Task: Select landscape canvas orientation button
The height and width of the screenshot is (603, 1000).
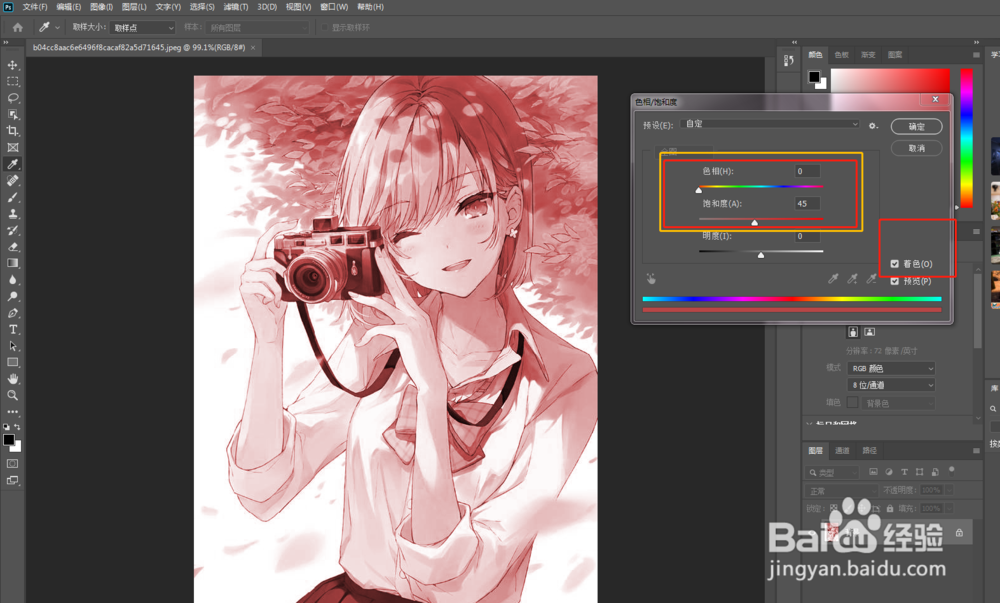Action: pos(869,332)
